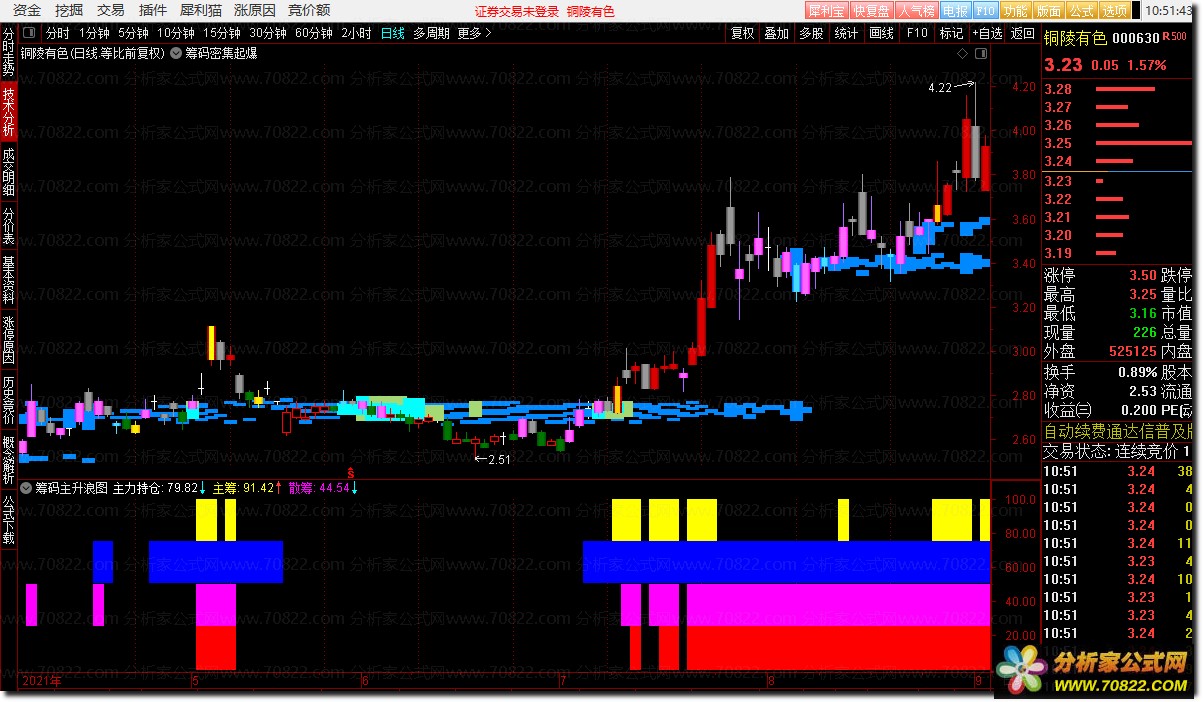Open the 成交明细 side tab
This screenshot has width=1204, height=702.
click(x=8, y=172)
